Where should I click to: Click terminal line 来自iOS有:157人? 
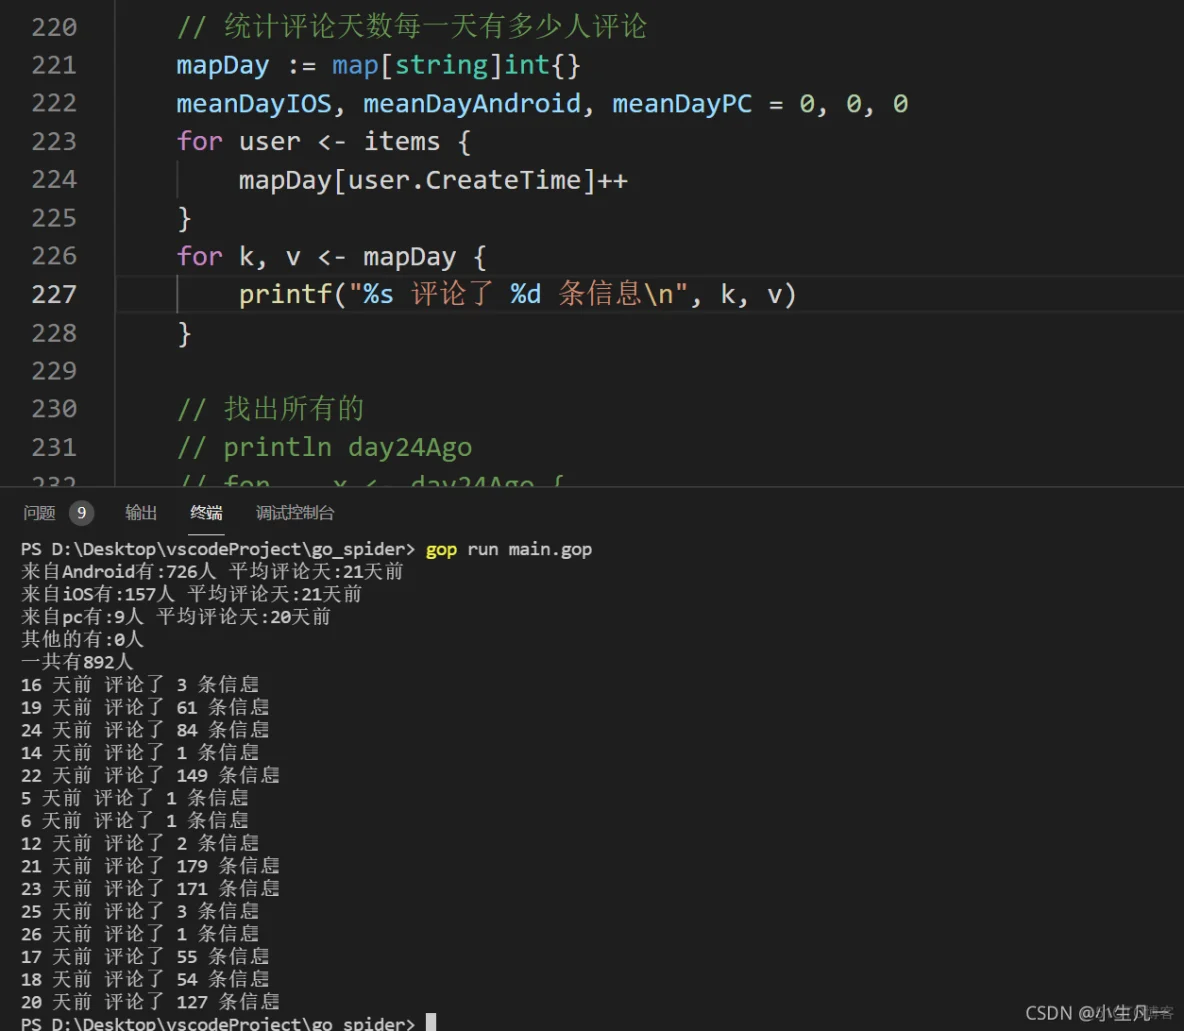(191, 594)
